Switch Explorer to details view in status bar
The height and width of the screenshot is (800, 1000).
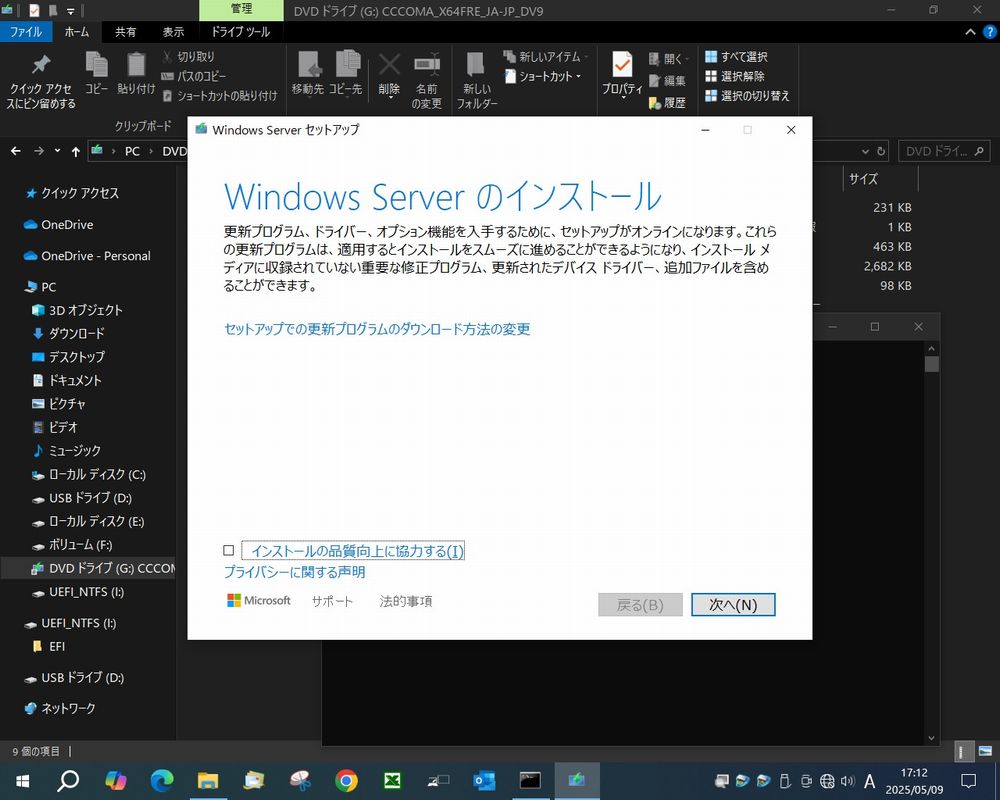click(964, 751)
